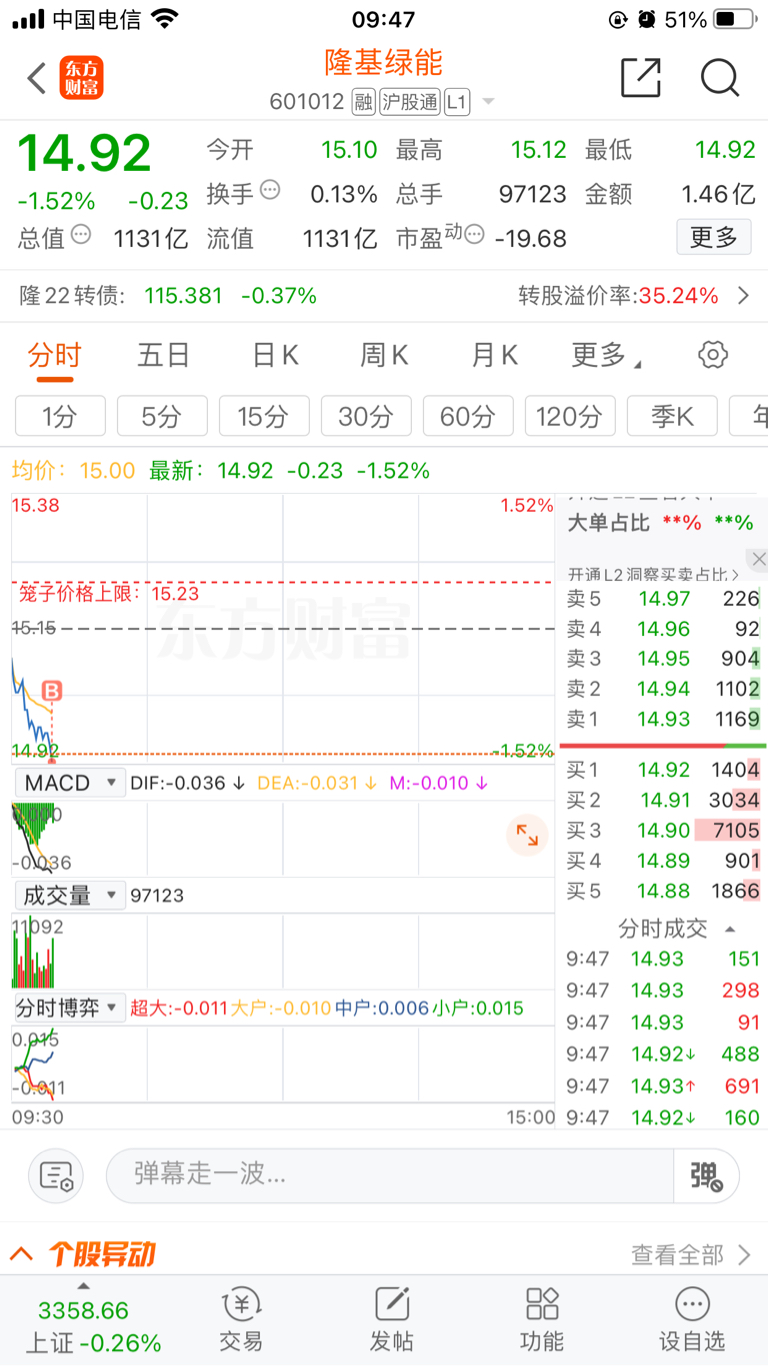Tap 大单占比 row
768x1366 pixels.
coord(661,522)
